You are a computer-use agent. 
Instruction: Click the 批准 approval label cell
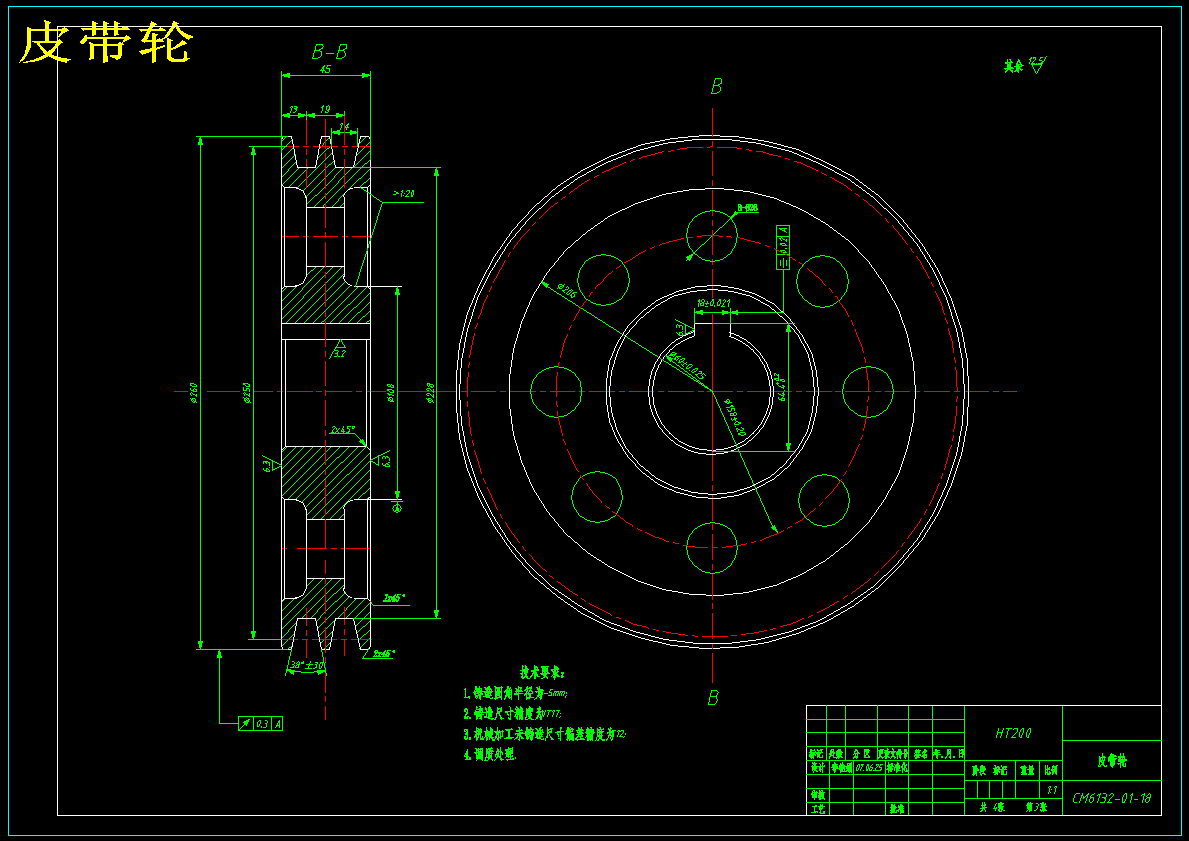pos(897,808)
